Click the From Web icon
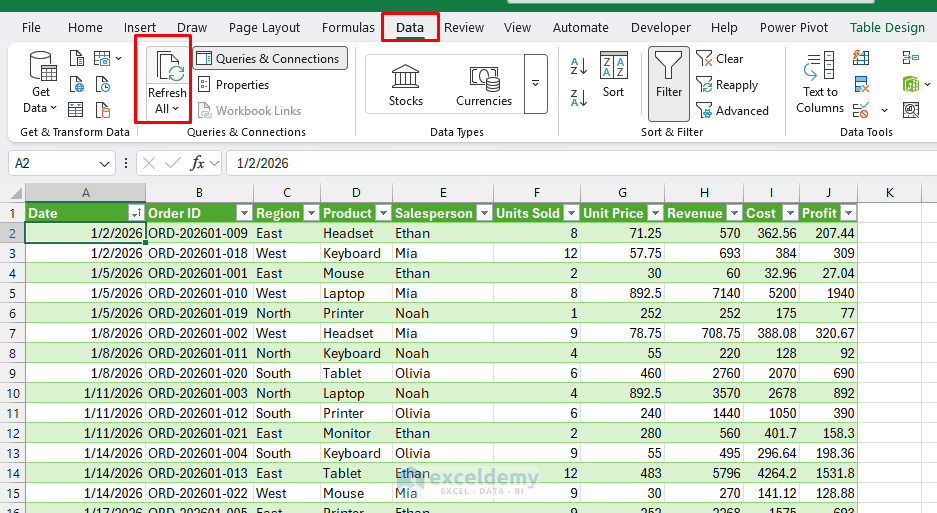Image resolution: width=937 pixels, height=513 pixels. click(x=76, y=84)
